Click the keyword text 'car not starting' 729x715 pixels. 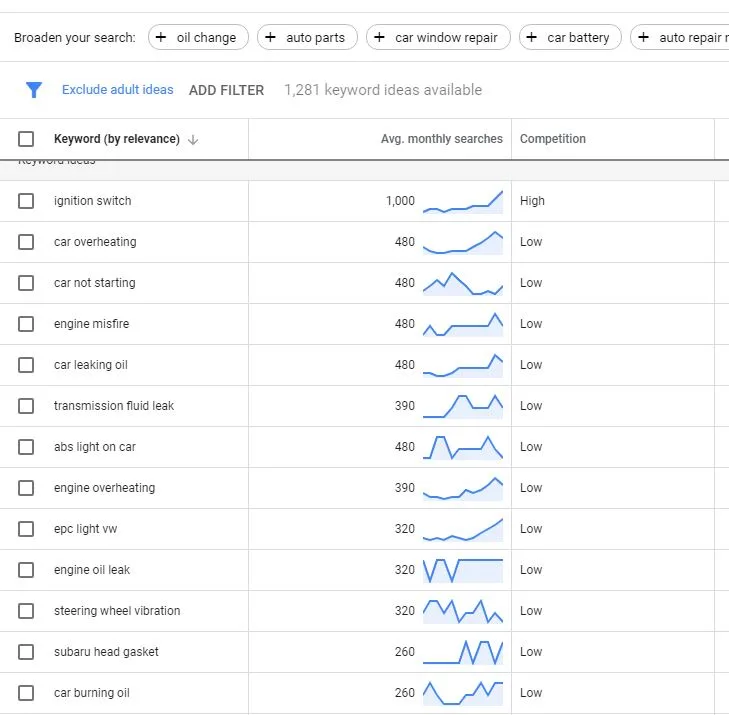coord(95,283)
